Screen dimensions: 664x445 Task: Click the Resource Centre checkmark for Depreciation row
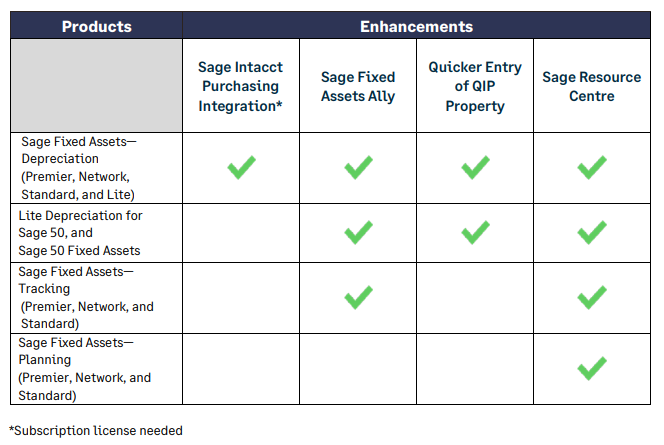click(592, 168)
